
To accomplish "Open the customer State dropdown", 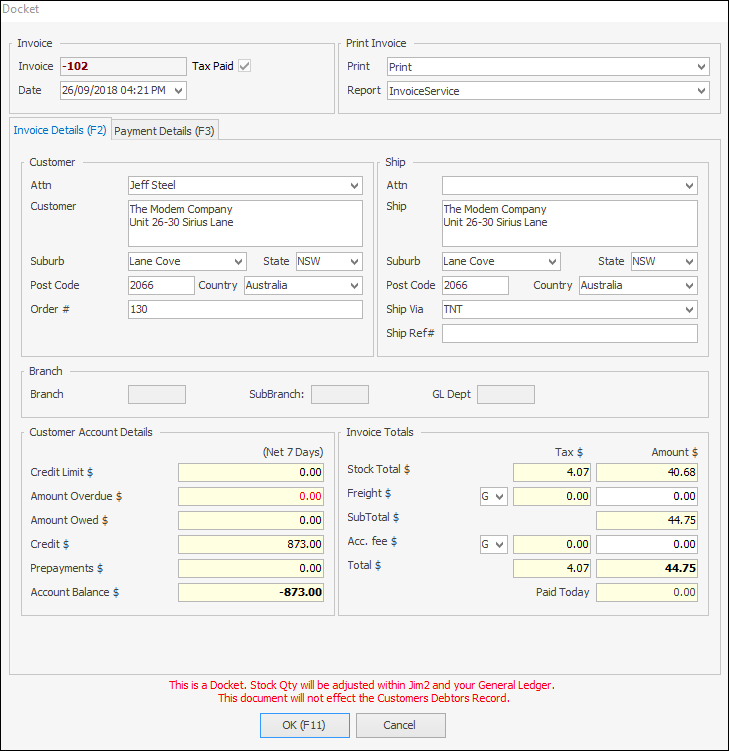I will pyautogui.click(x=354, y=262).
